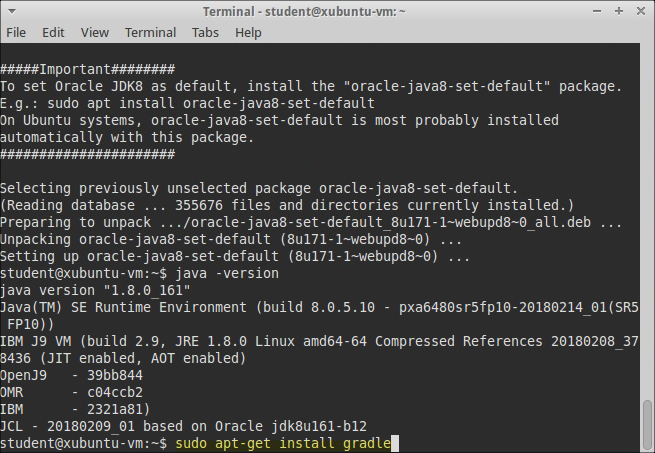The image size is (655, 453).
Task: Open the Terminal menu
Action: (x=150, y=32)
